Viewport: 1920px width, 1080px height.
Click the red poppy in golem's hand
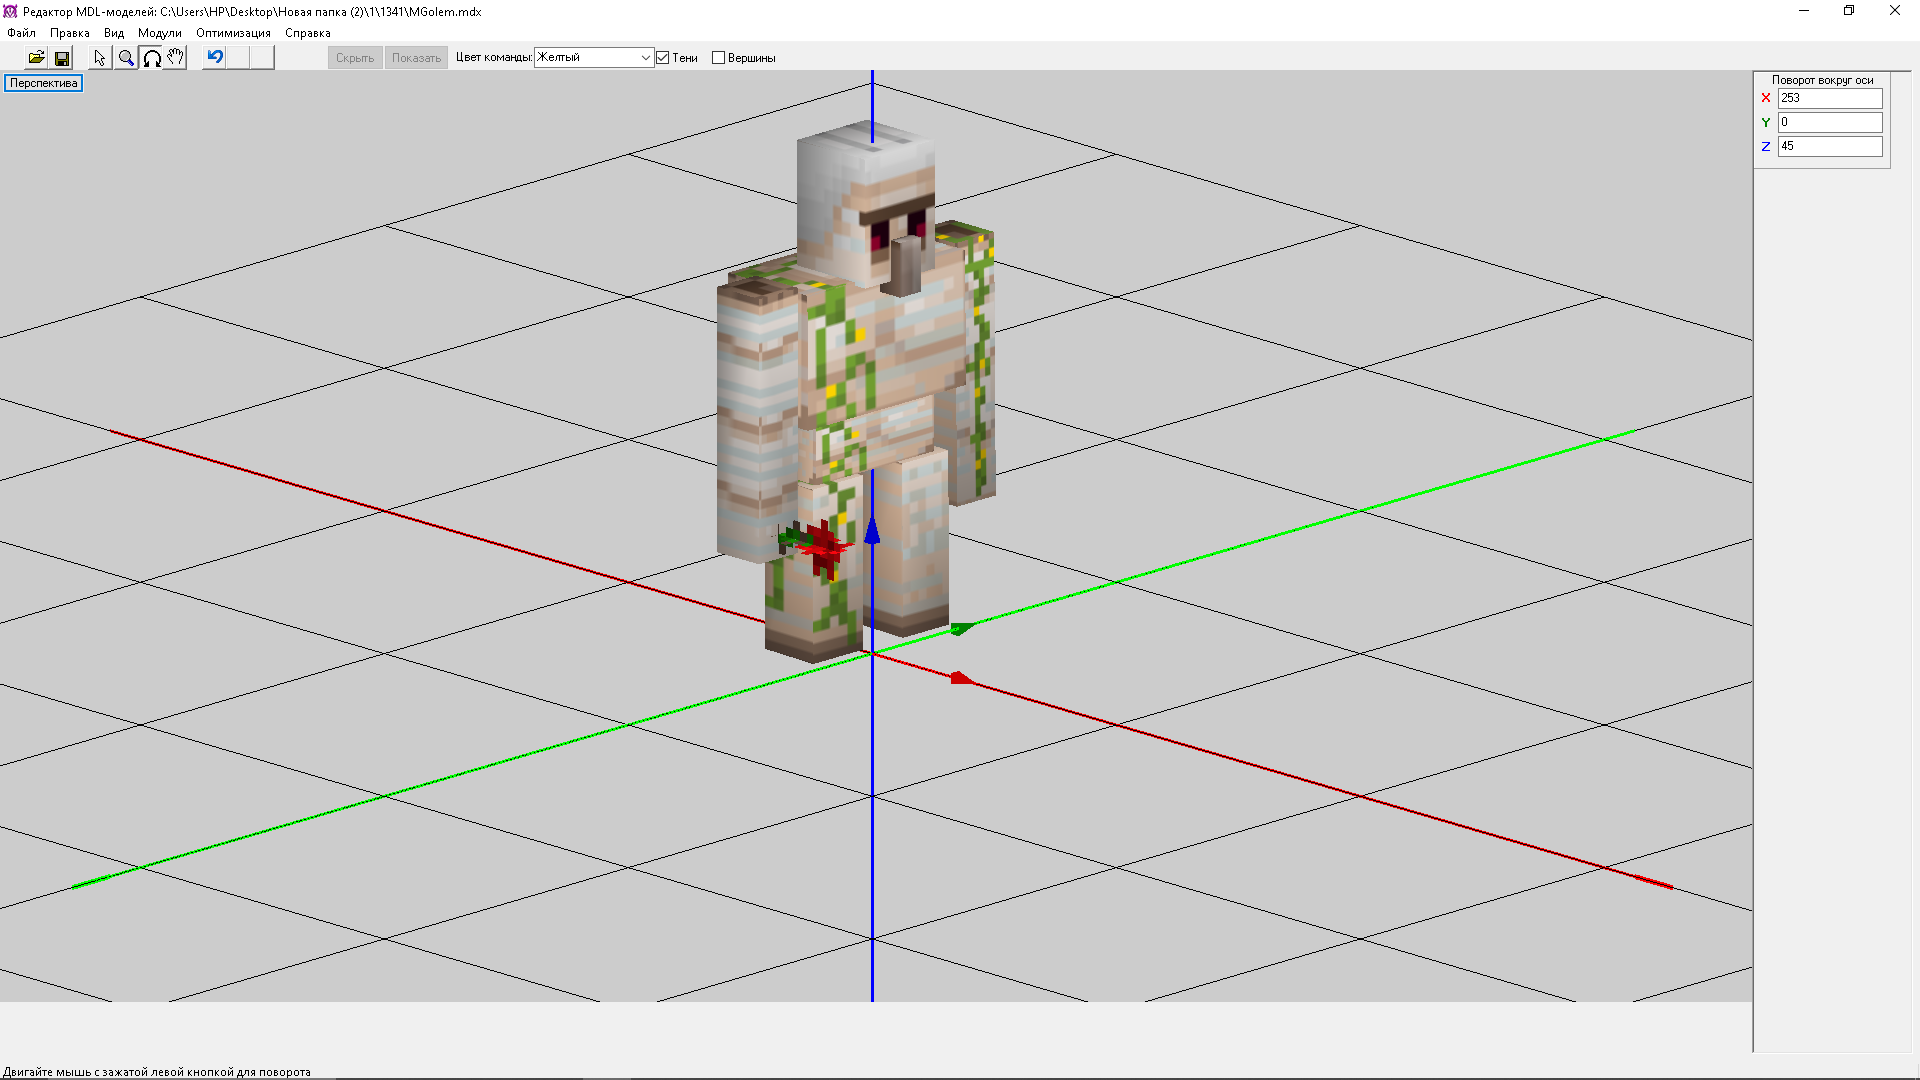coord(823,548)
